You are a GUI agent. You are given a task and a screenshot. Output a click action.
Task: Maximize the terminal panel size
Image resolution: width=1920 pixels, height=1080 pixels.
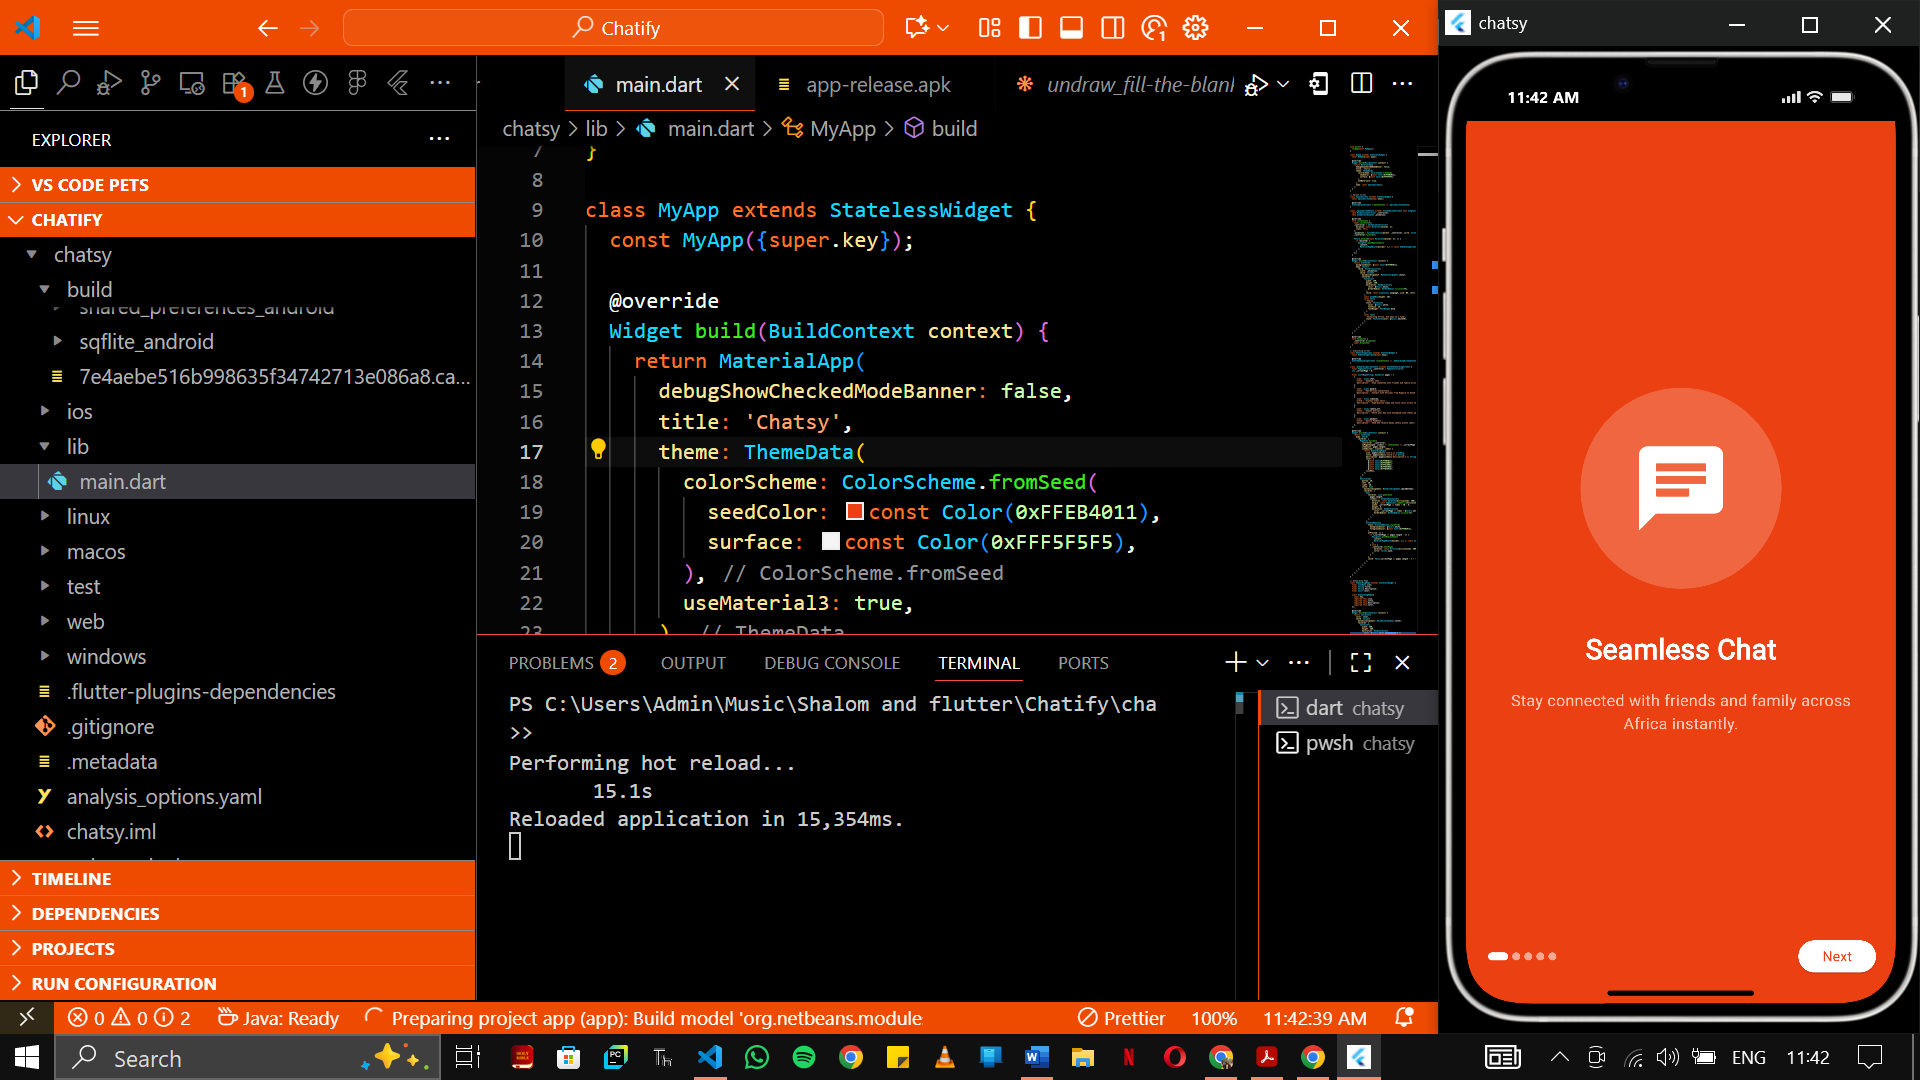pos(1361,663)
